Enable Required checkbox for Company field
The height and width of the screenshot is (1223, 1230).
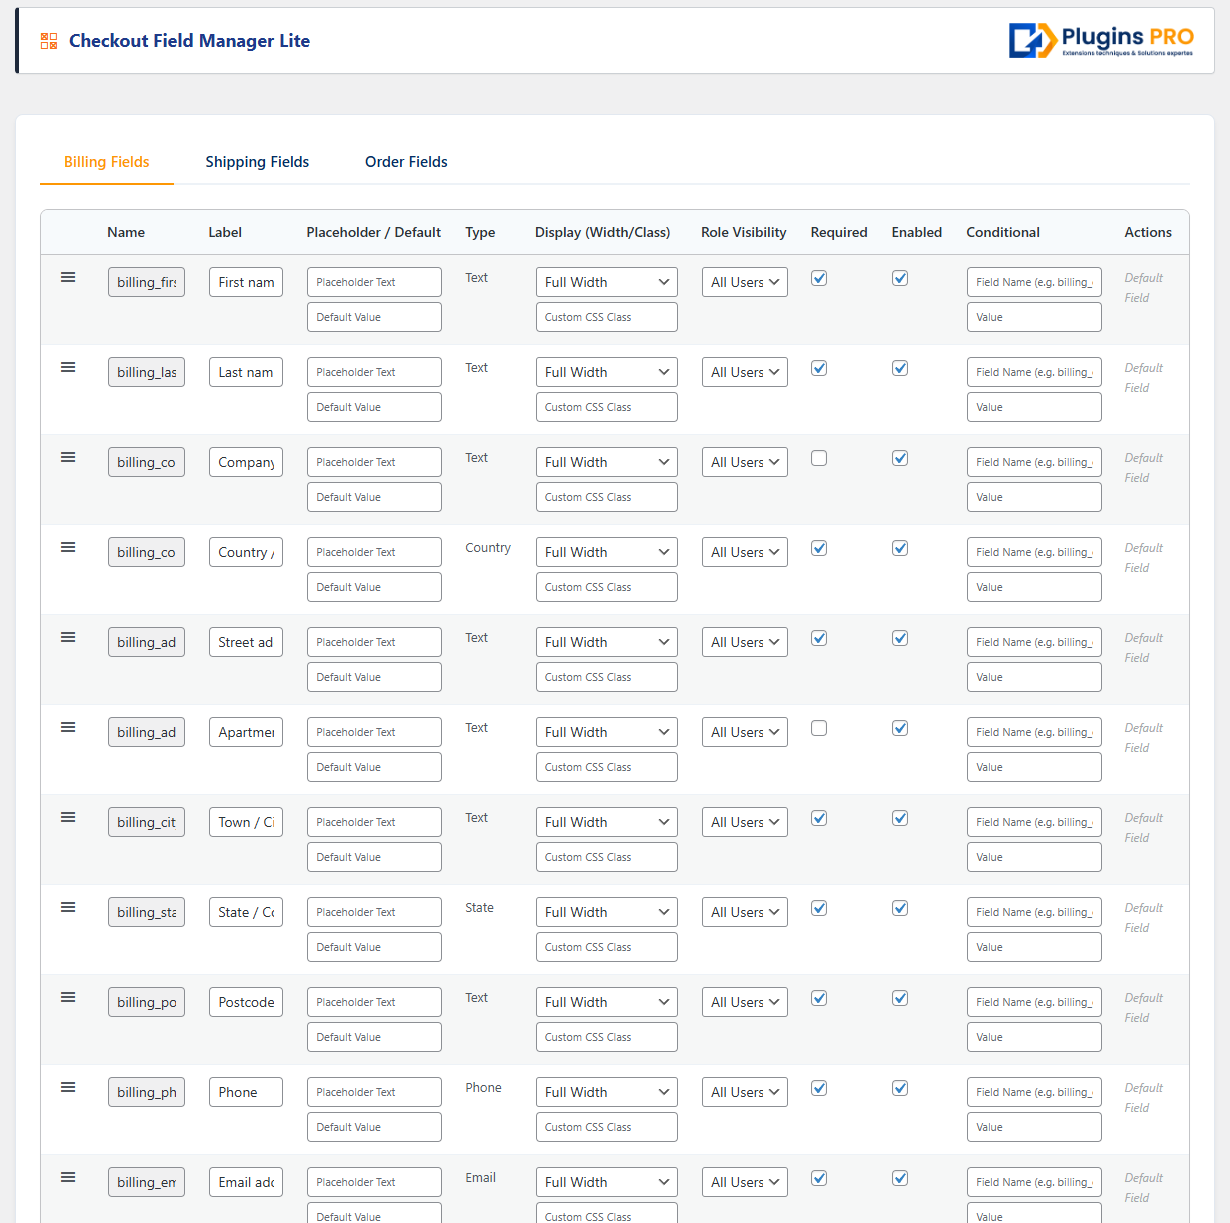tap(819, 458)
